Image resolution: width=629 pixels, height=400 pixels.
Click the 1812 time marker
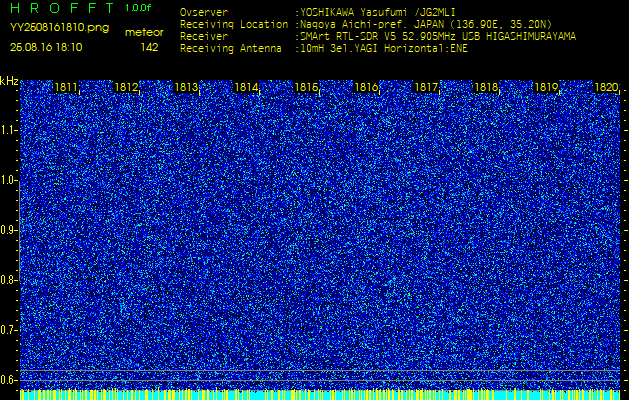pos(126,87)
